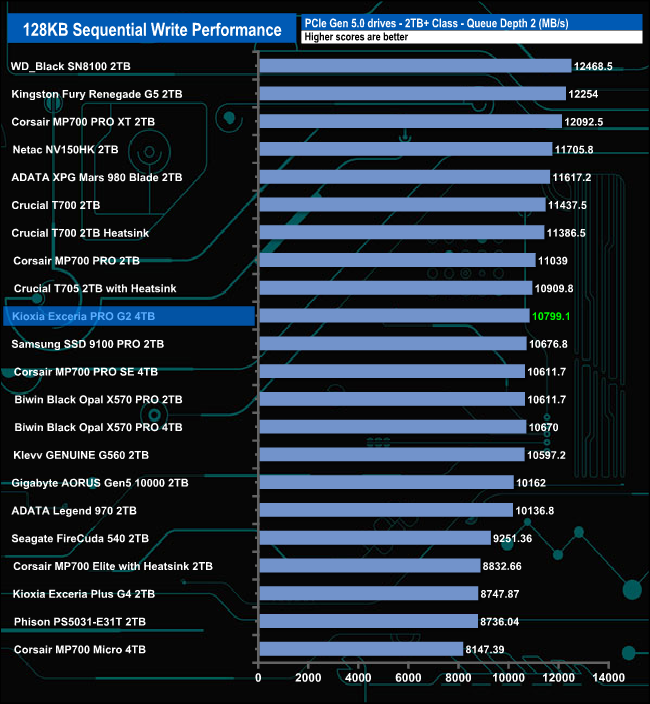This screenshot has height=704, width=650.
Task: Click the axis label 10000
Action: (x=508, y=678)
